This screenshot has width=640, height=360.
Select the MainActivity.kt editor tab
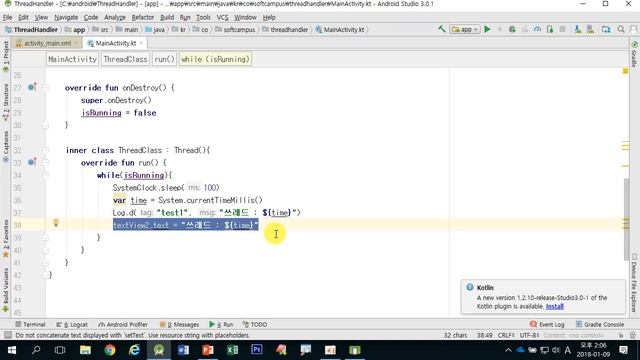(x=116, y=43)
